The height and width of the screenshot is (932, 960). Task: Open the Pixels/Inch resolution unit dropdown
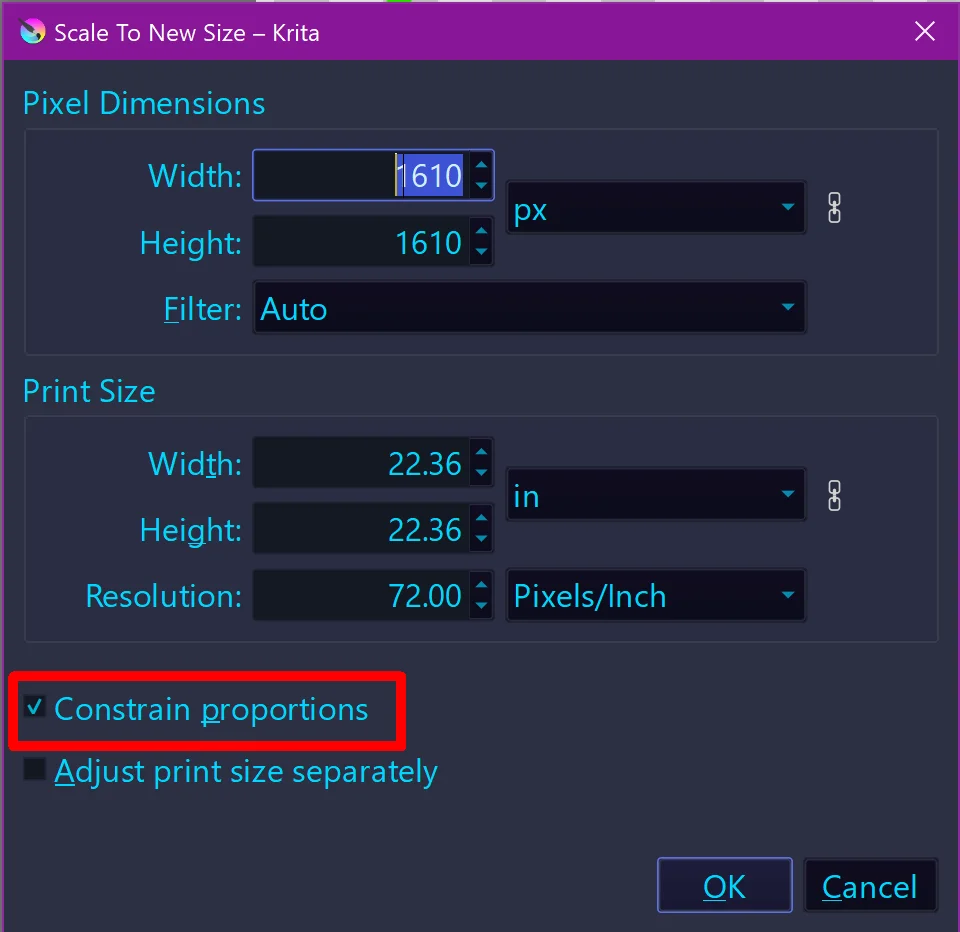655,596
